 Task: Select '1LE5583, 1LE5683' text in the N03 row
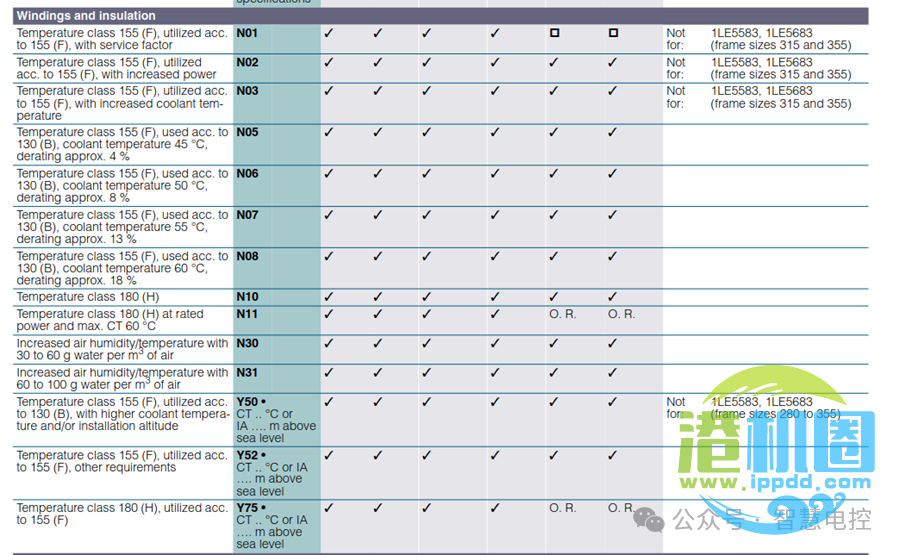tap(761, 91)
